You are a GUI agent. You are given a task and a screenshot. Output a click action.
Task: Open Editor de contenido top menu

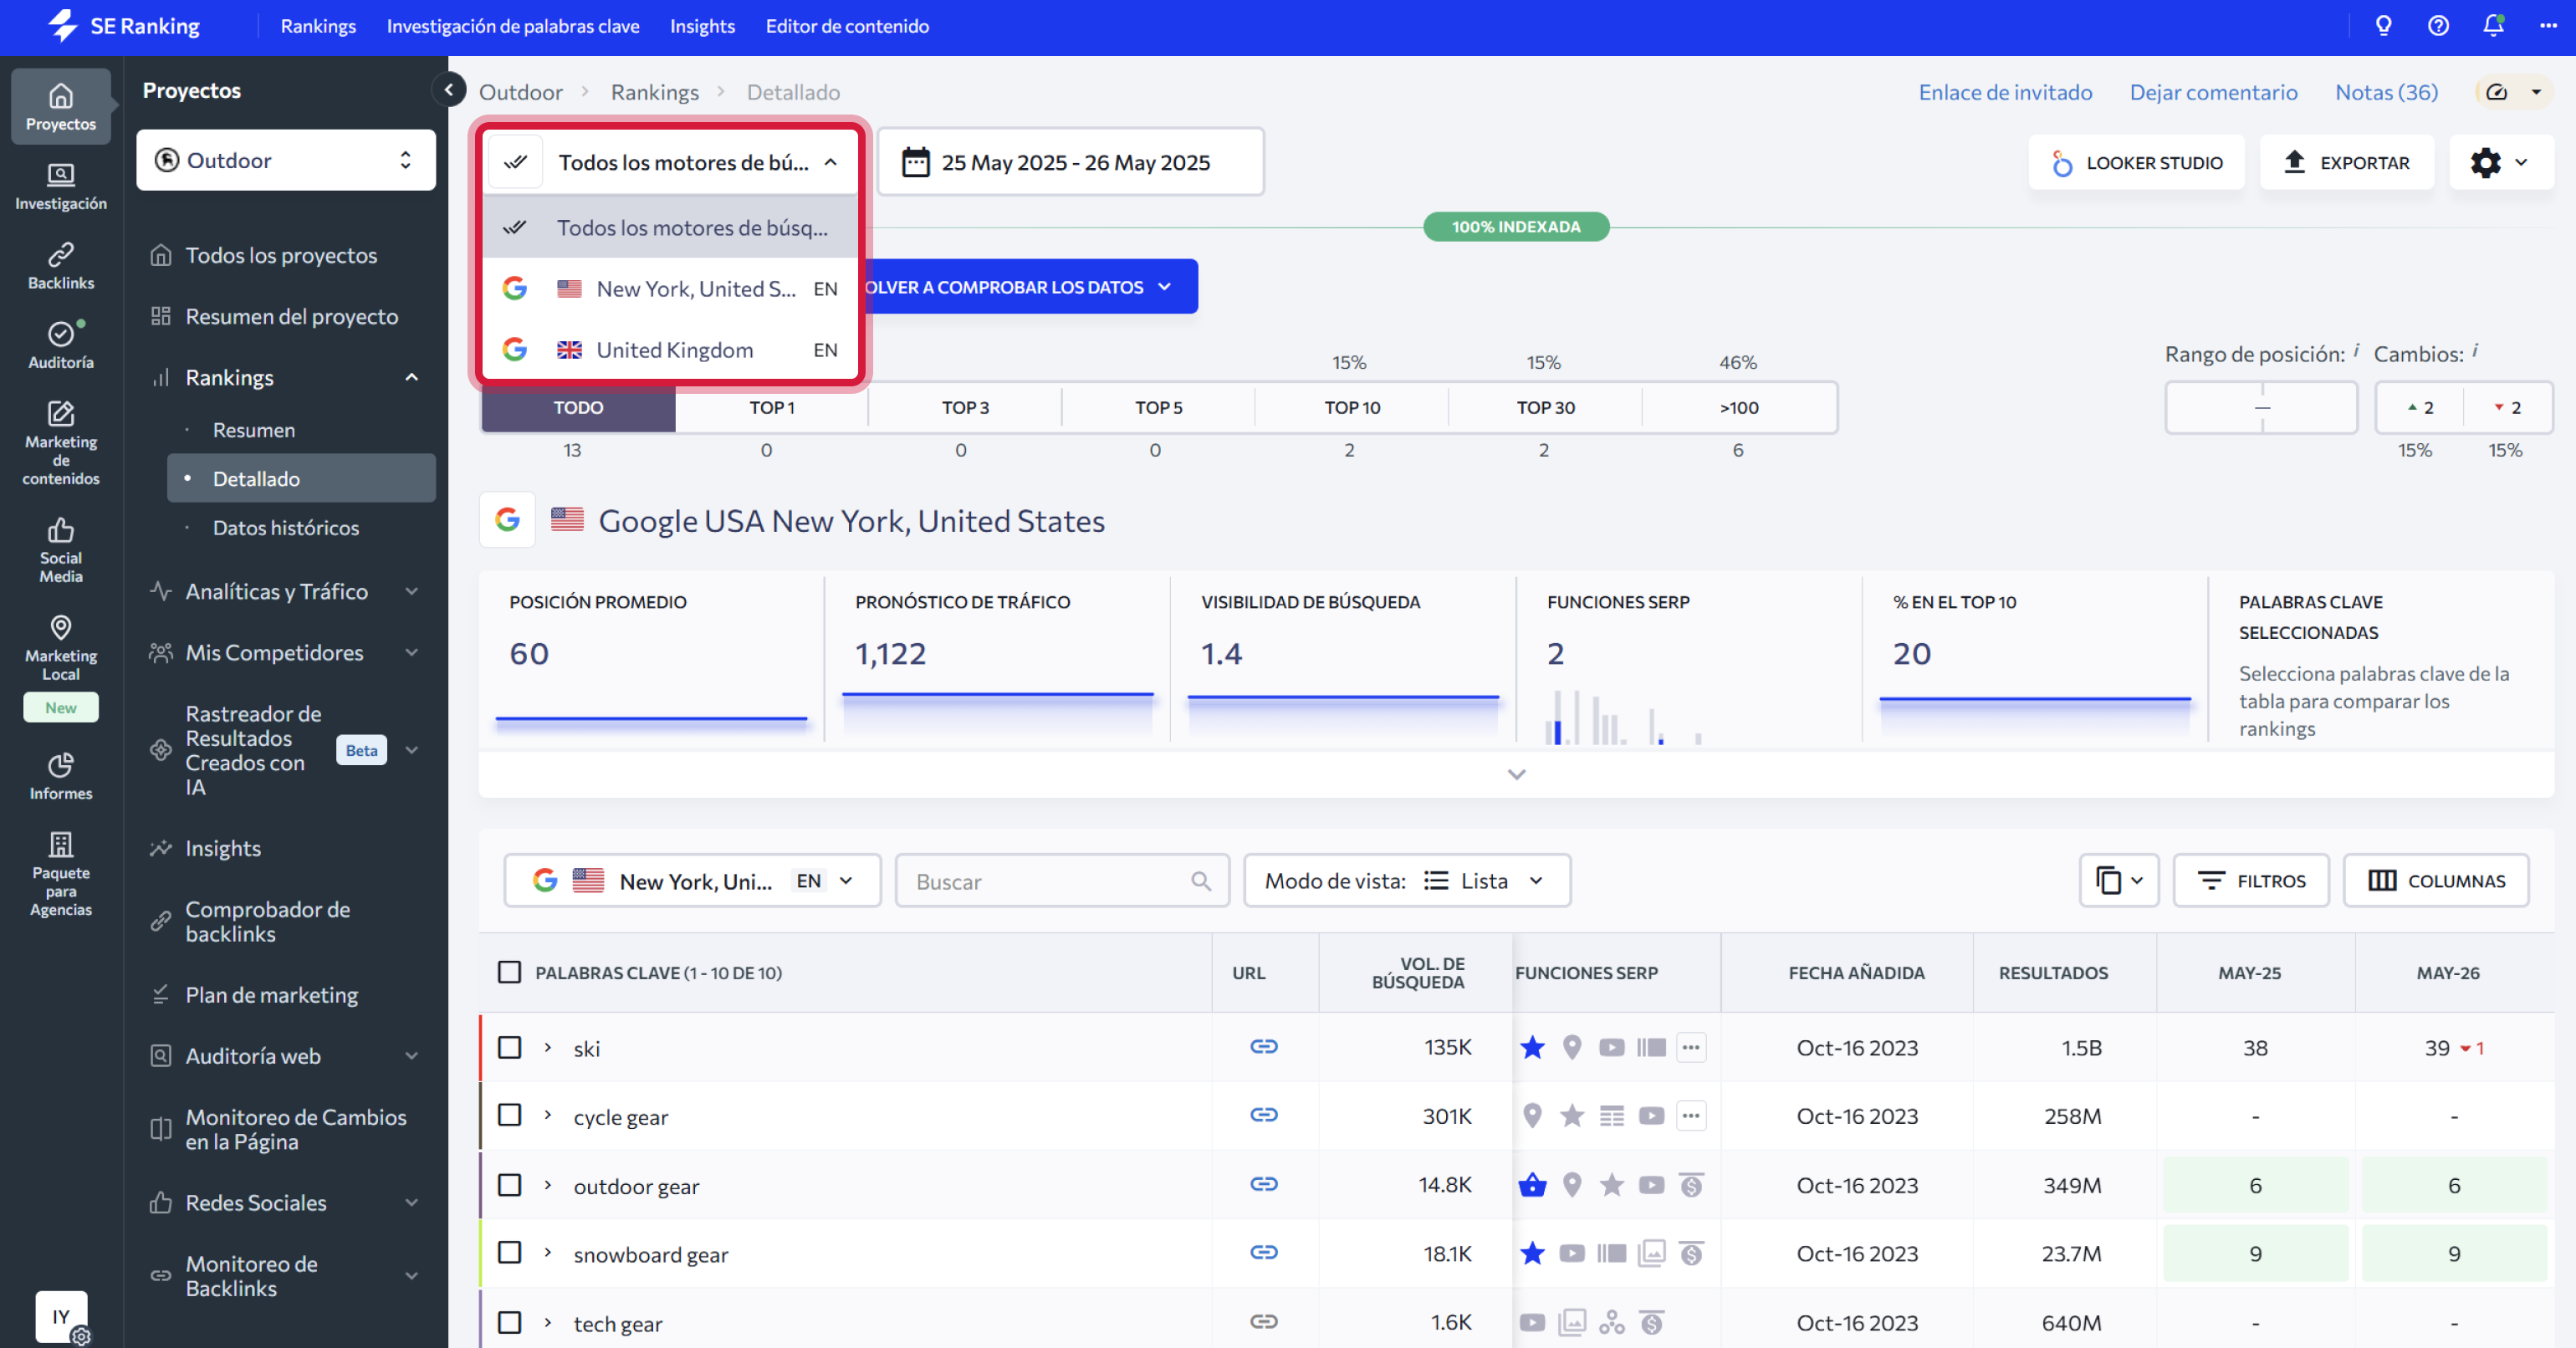click(847, 26)
